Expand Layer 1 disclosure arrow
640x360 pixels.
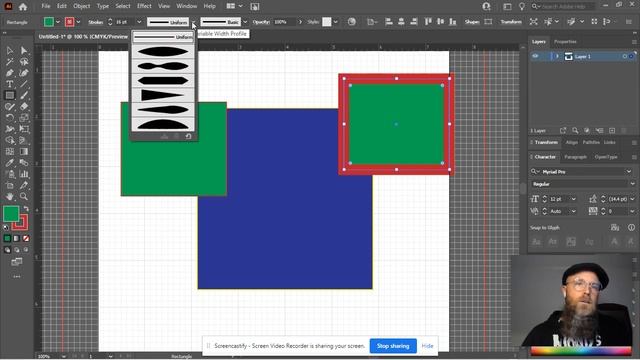(557, 56)
